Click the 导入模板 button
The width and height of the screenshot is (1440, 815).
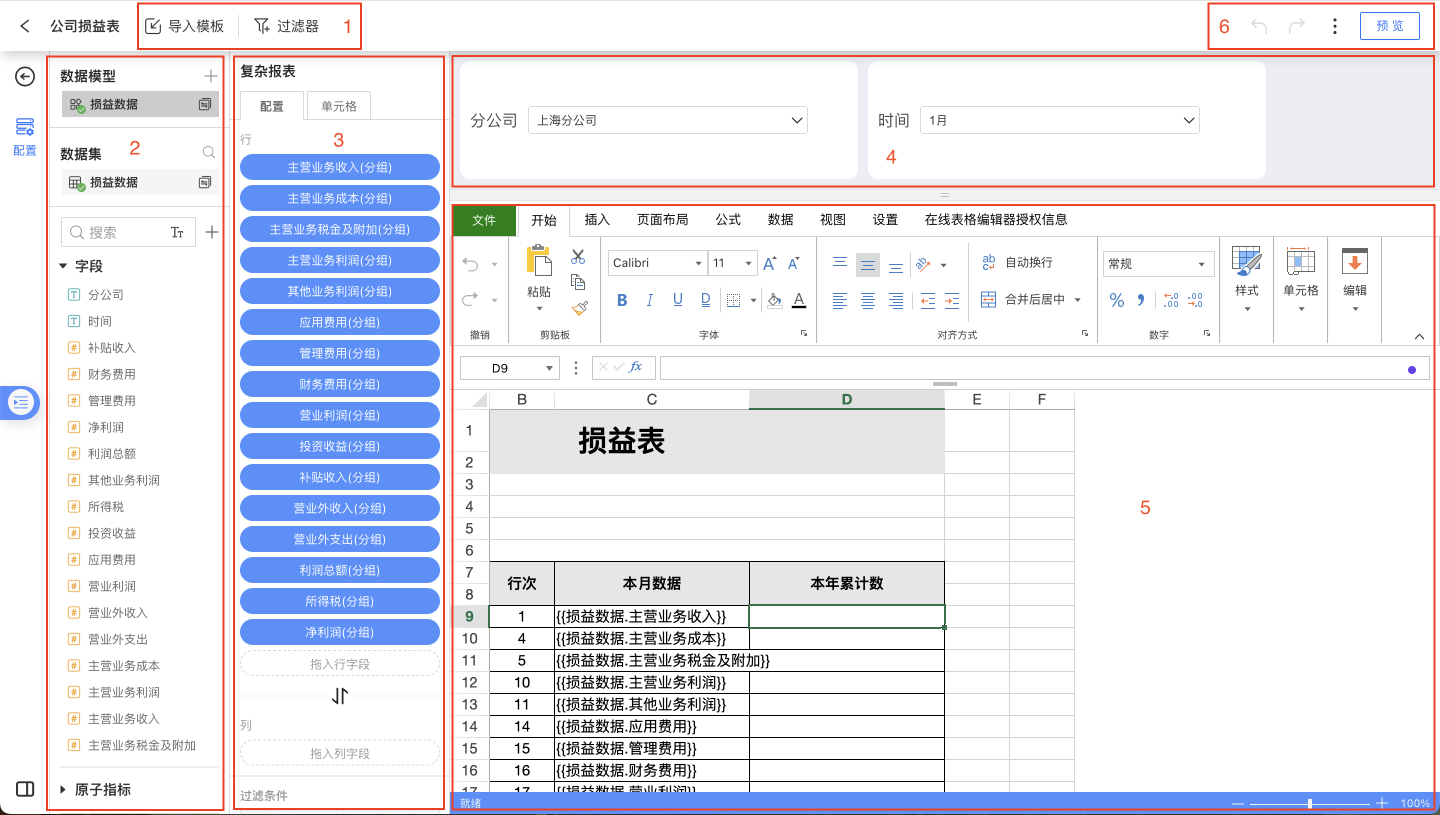pyautogui.click(x=185, y=26)
